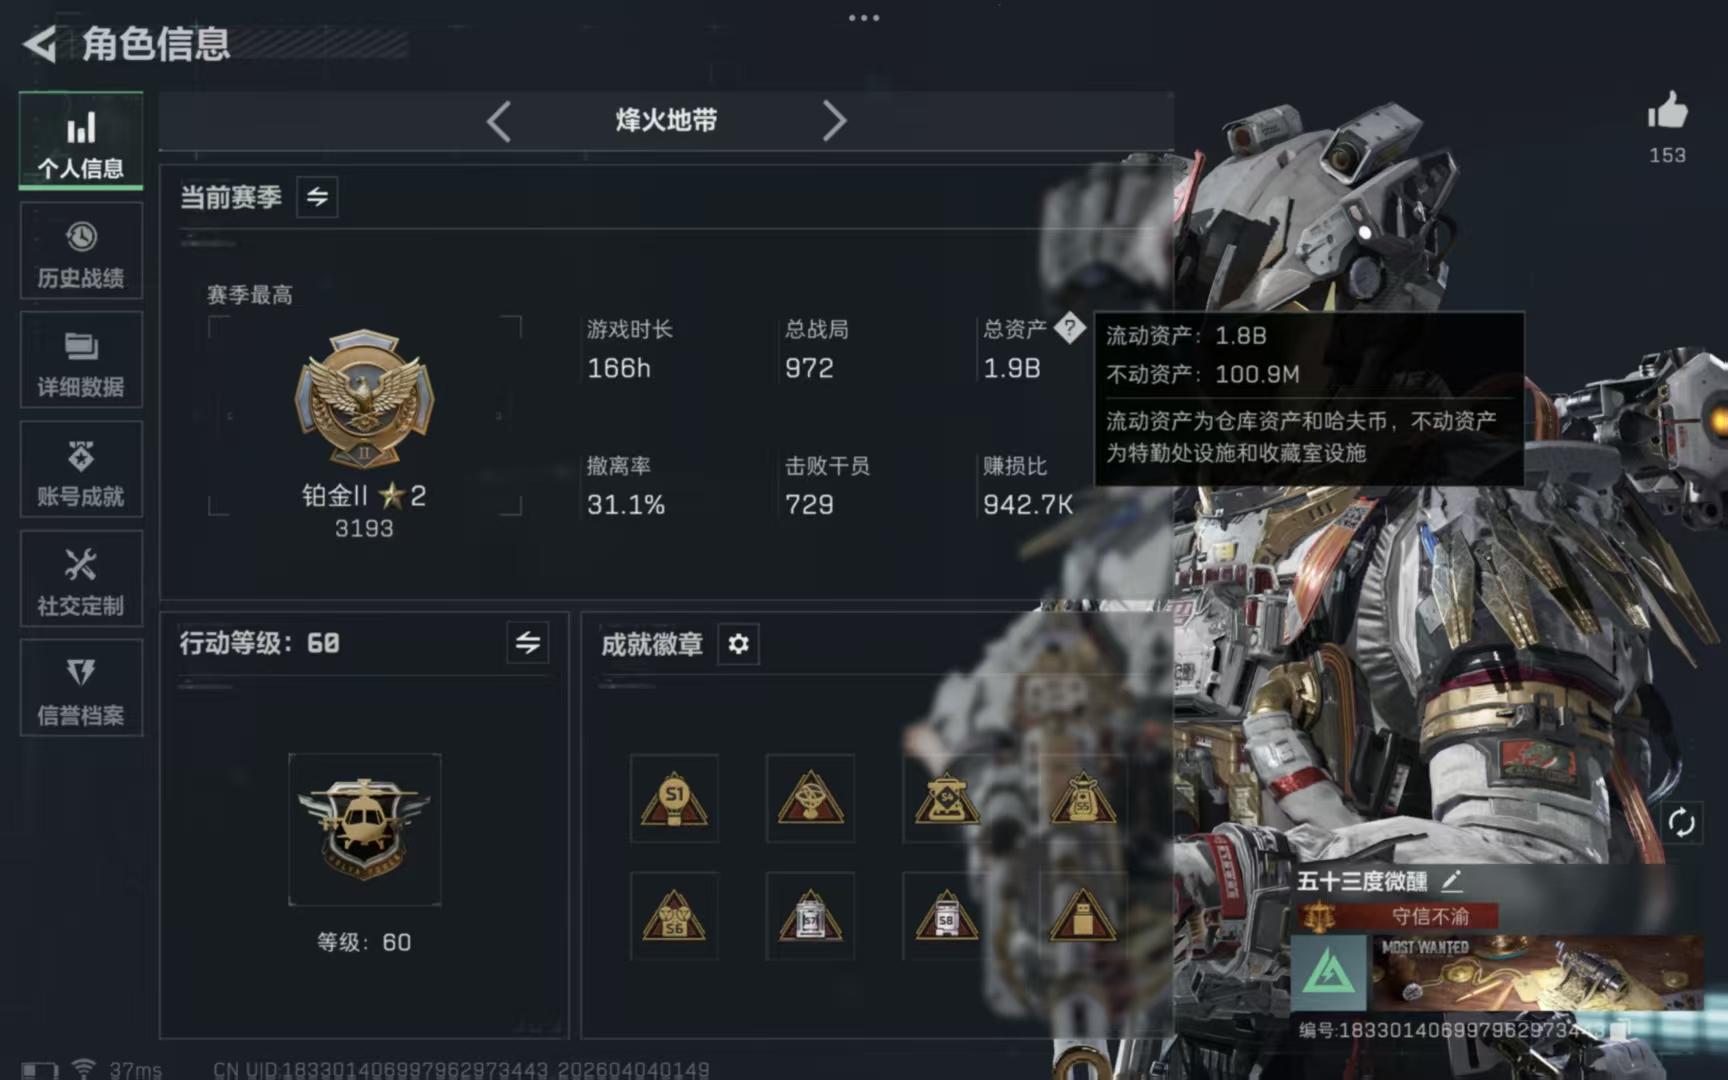1728x1080 pixels.
Task: Switch to previous mode with left chevron
Action: 499,121
